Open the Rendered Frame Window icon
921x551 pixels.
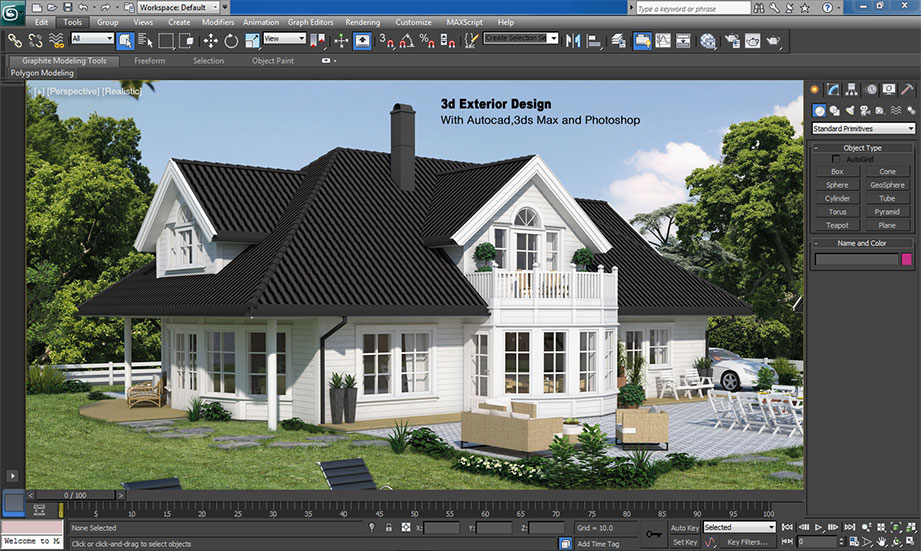[x=752, y=41]
